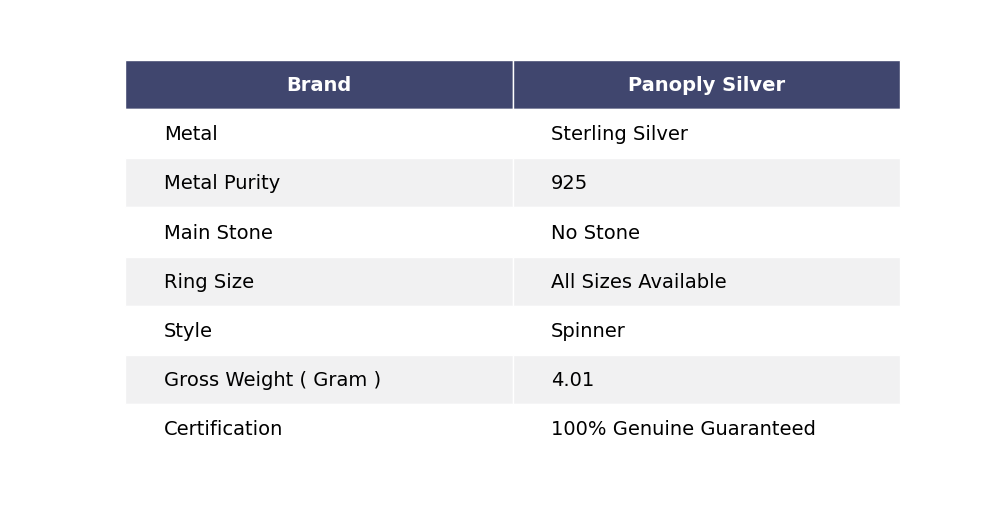
Task: Click the 925 purity value
Action: (569, 183)
